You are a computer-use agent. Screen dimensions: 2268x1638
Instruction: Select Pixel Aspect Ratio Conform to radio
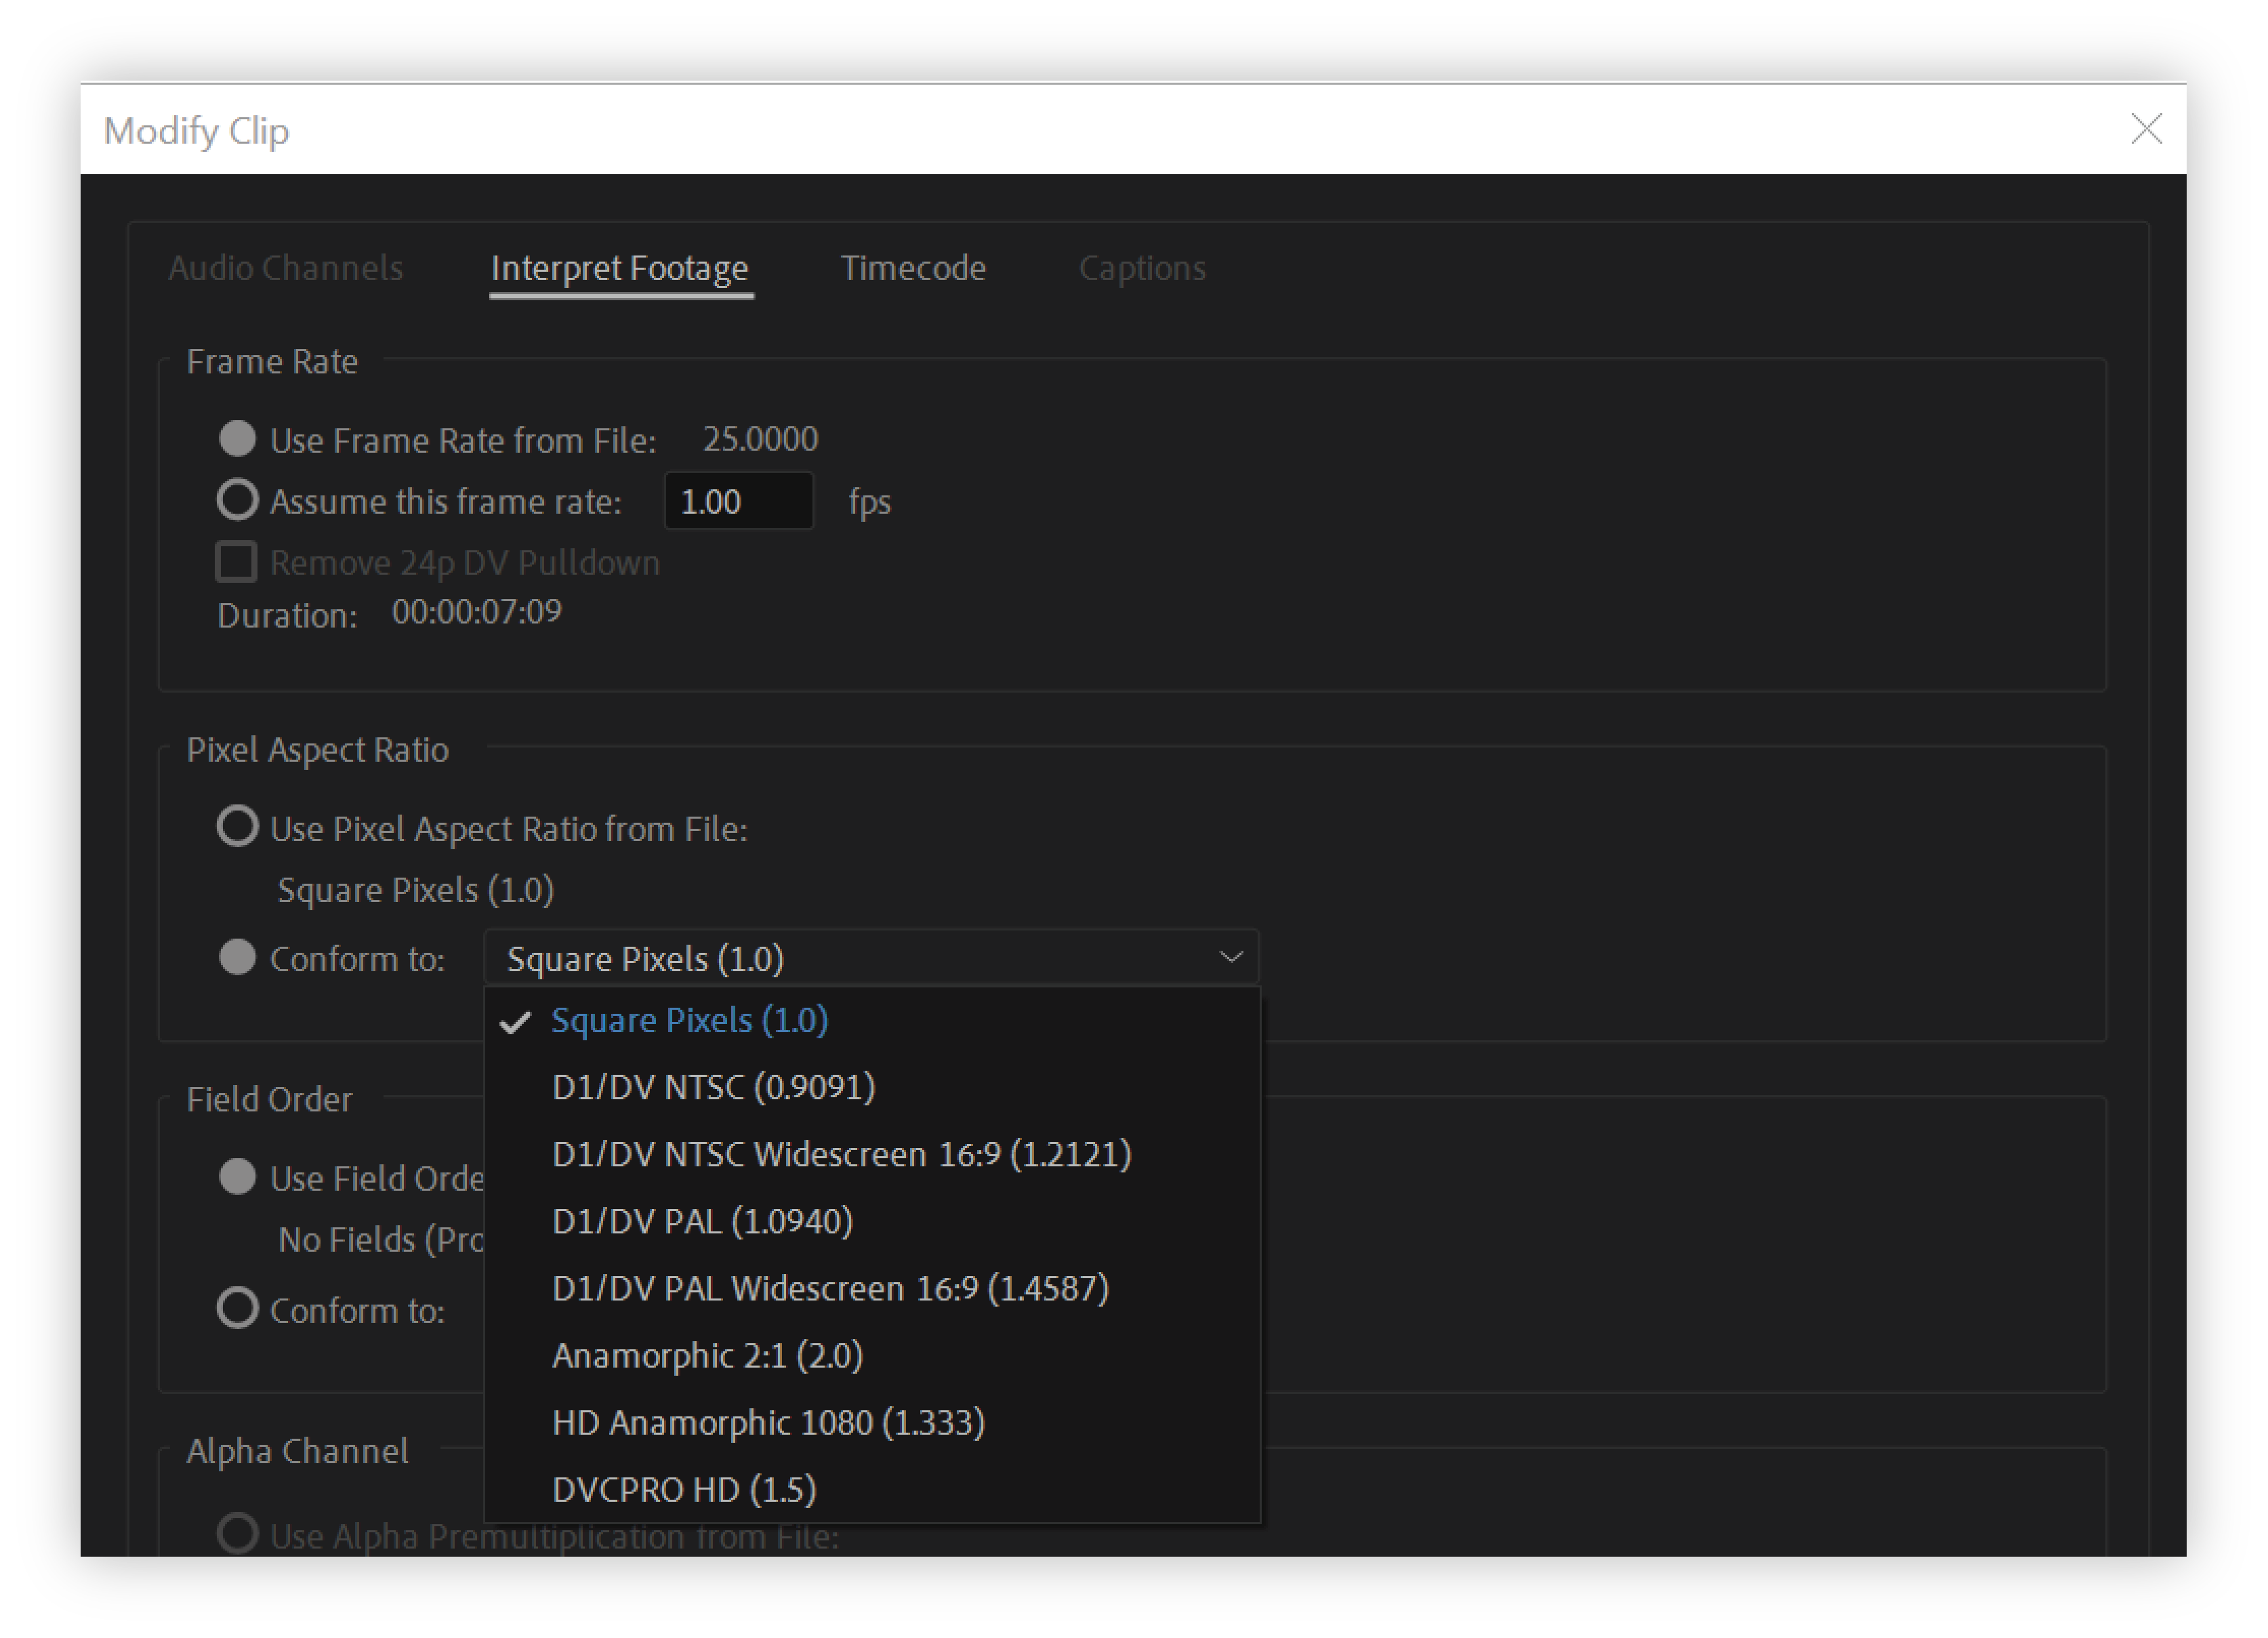238,957
